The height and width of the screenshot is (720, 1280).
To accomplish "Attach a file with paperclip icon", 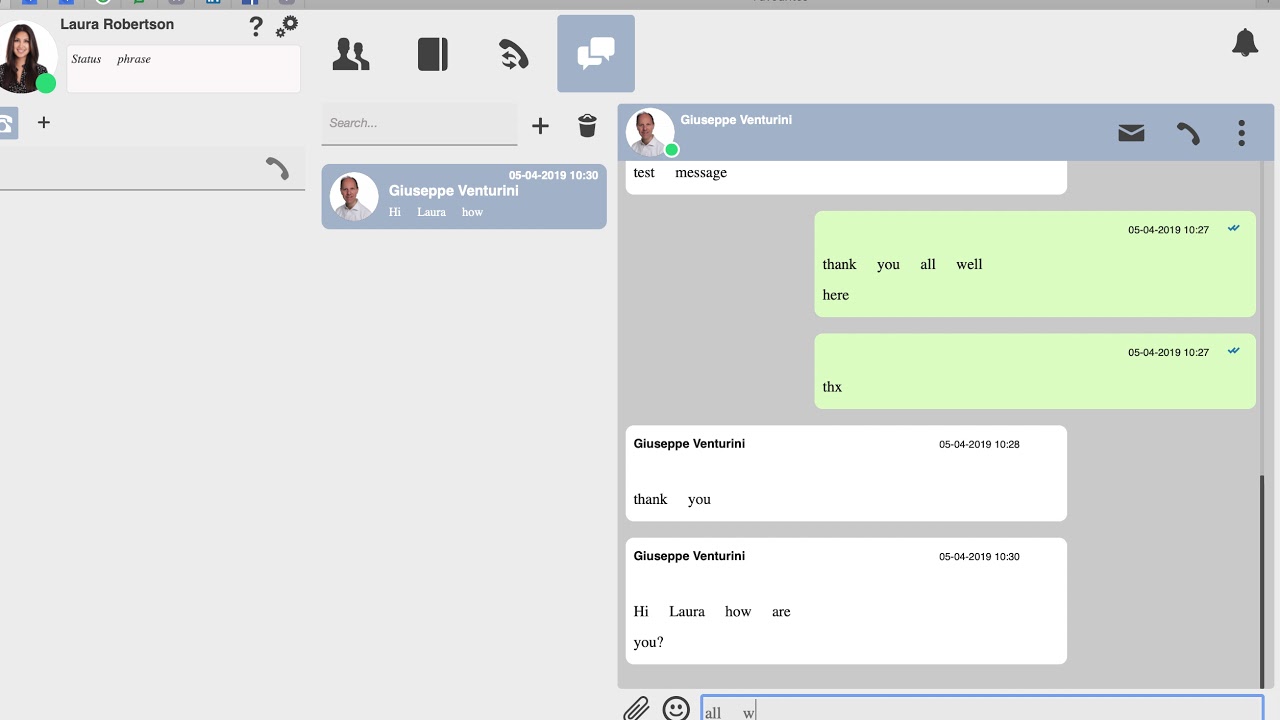I will click(x=637, y=708).
